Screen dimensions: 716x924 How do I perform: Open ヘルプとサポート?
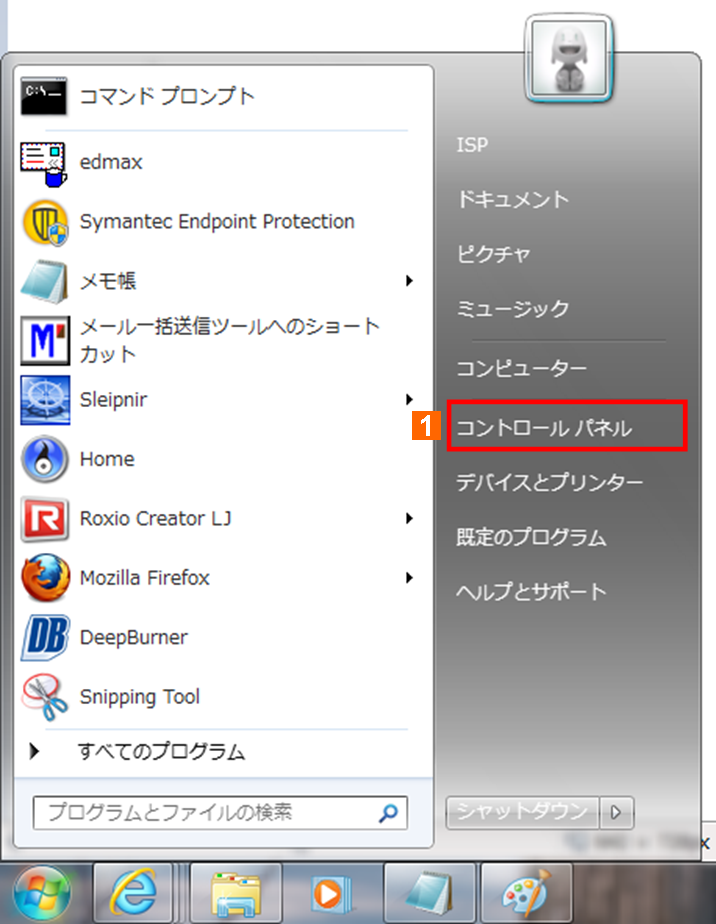(x=531, y=592)
